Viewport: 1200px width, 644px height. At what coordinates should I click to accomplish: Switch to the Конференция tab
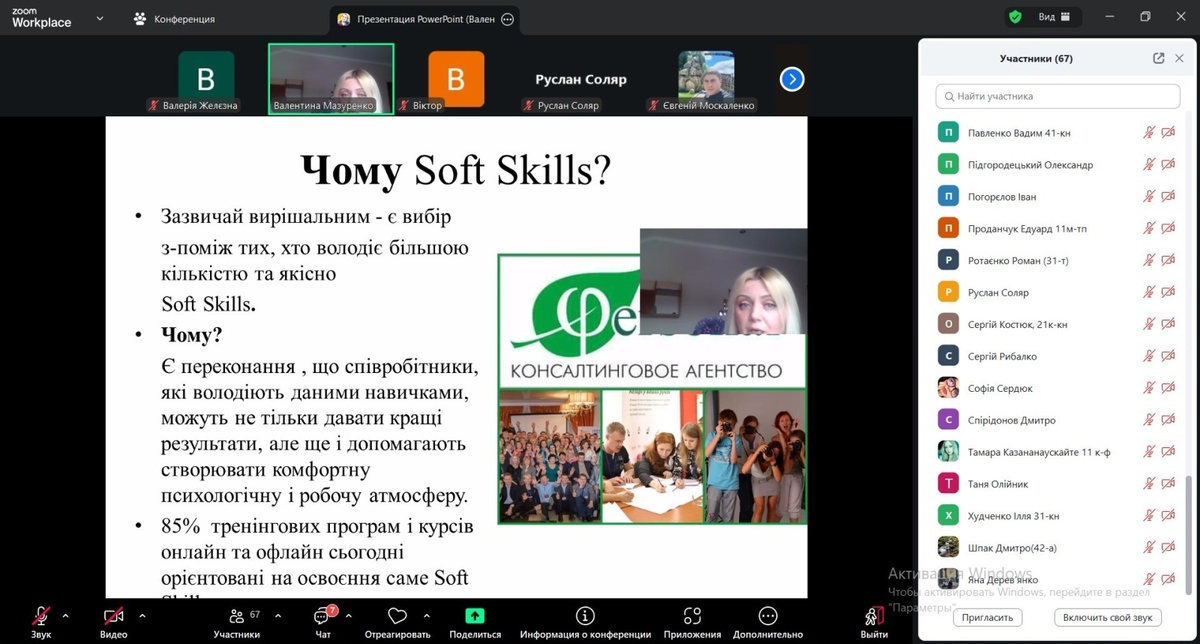[x=174, y=19]
